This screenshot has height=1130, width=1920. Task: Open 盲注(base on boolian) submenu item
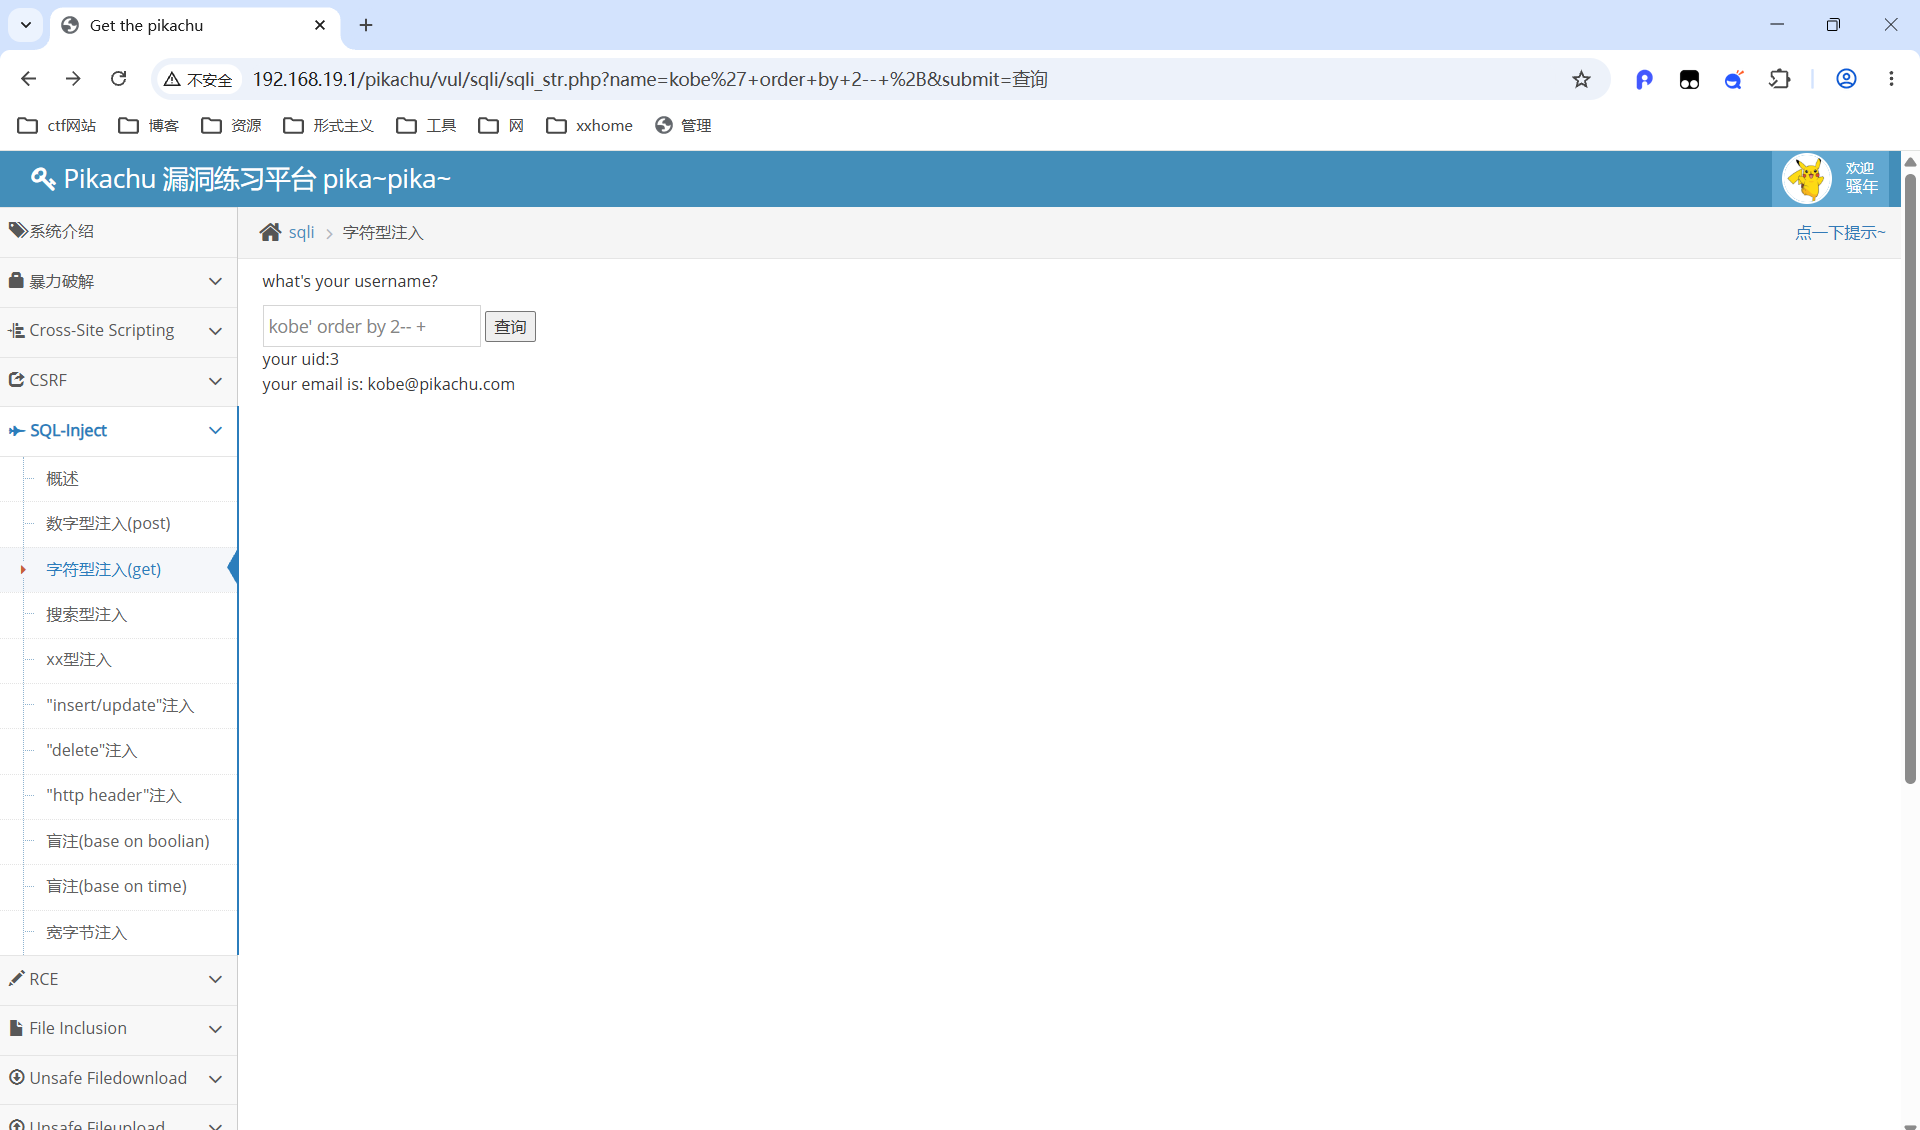pyautogui.click(x=128, y=841)
